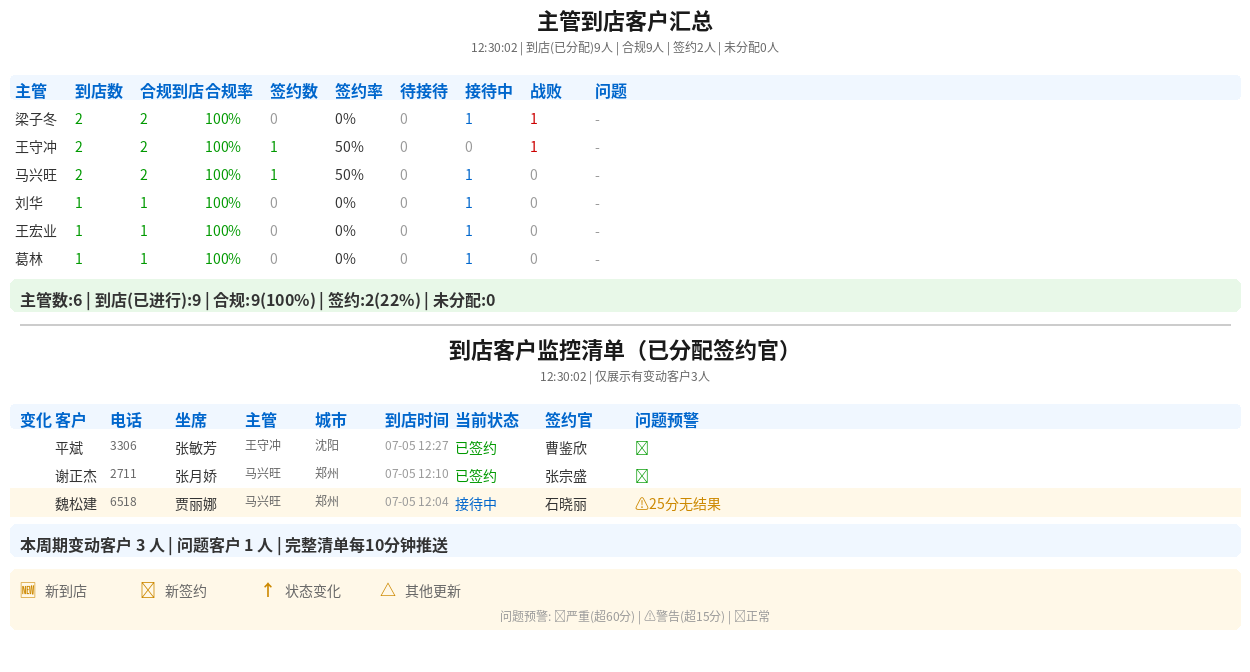This screenshot has width=1250, height=672.
Task: Select customer 魏松建 in the monitoring list
Action: tap(76, 504)
